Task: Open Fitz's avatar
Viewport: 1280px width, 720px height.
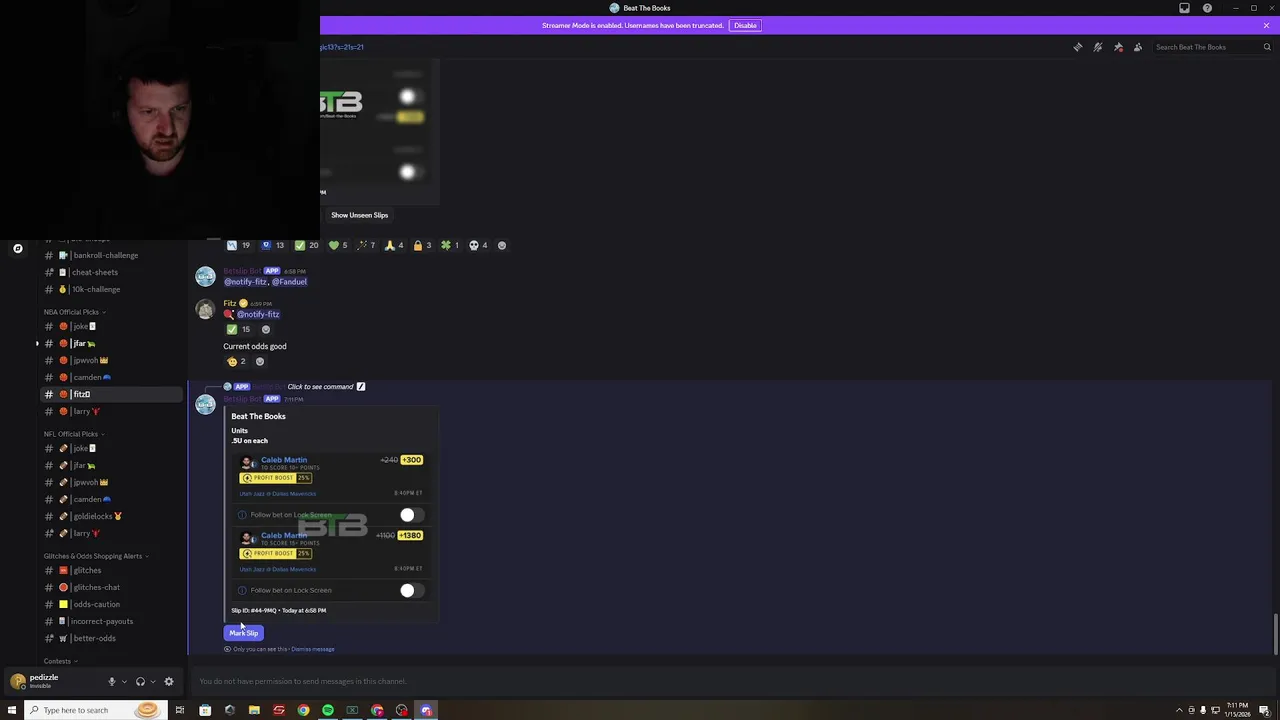Action: (205, 309)
